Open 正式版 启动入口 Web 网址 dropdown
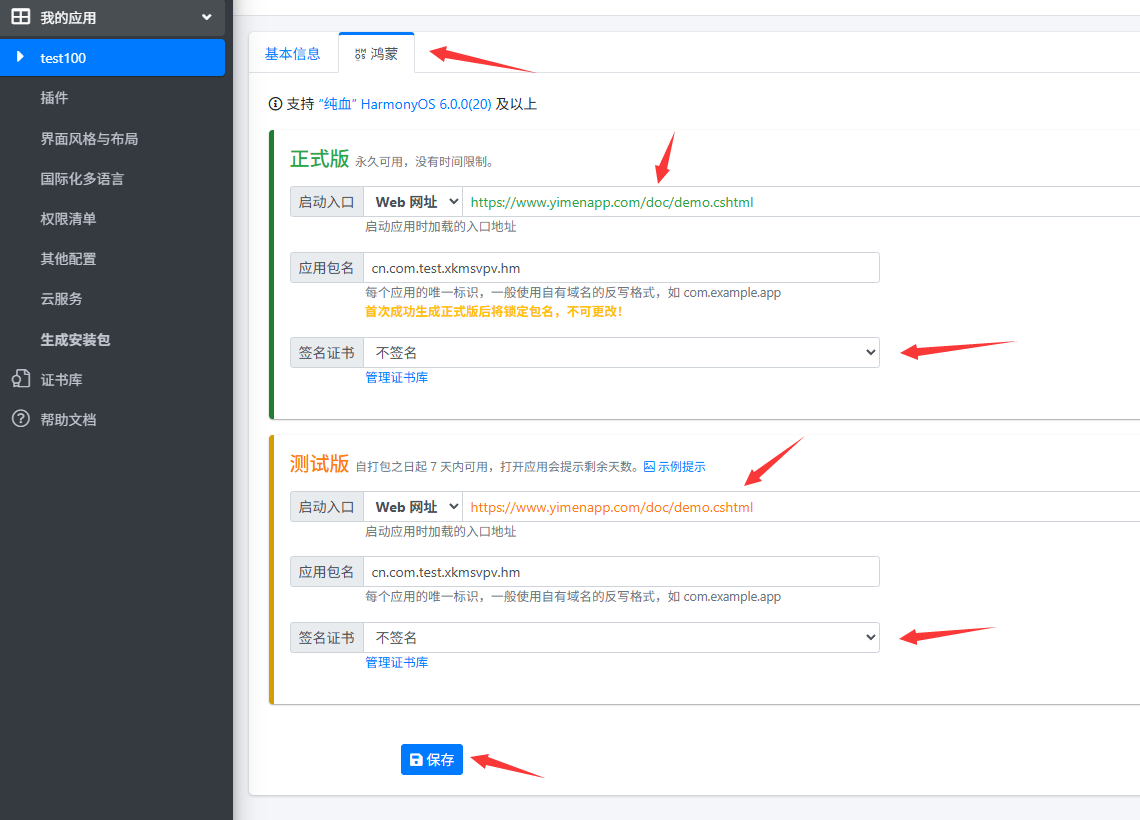 click(413, 202)
